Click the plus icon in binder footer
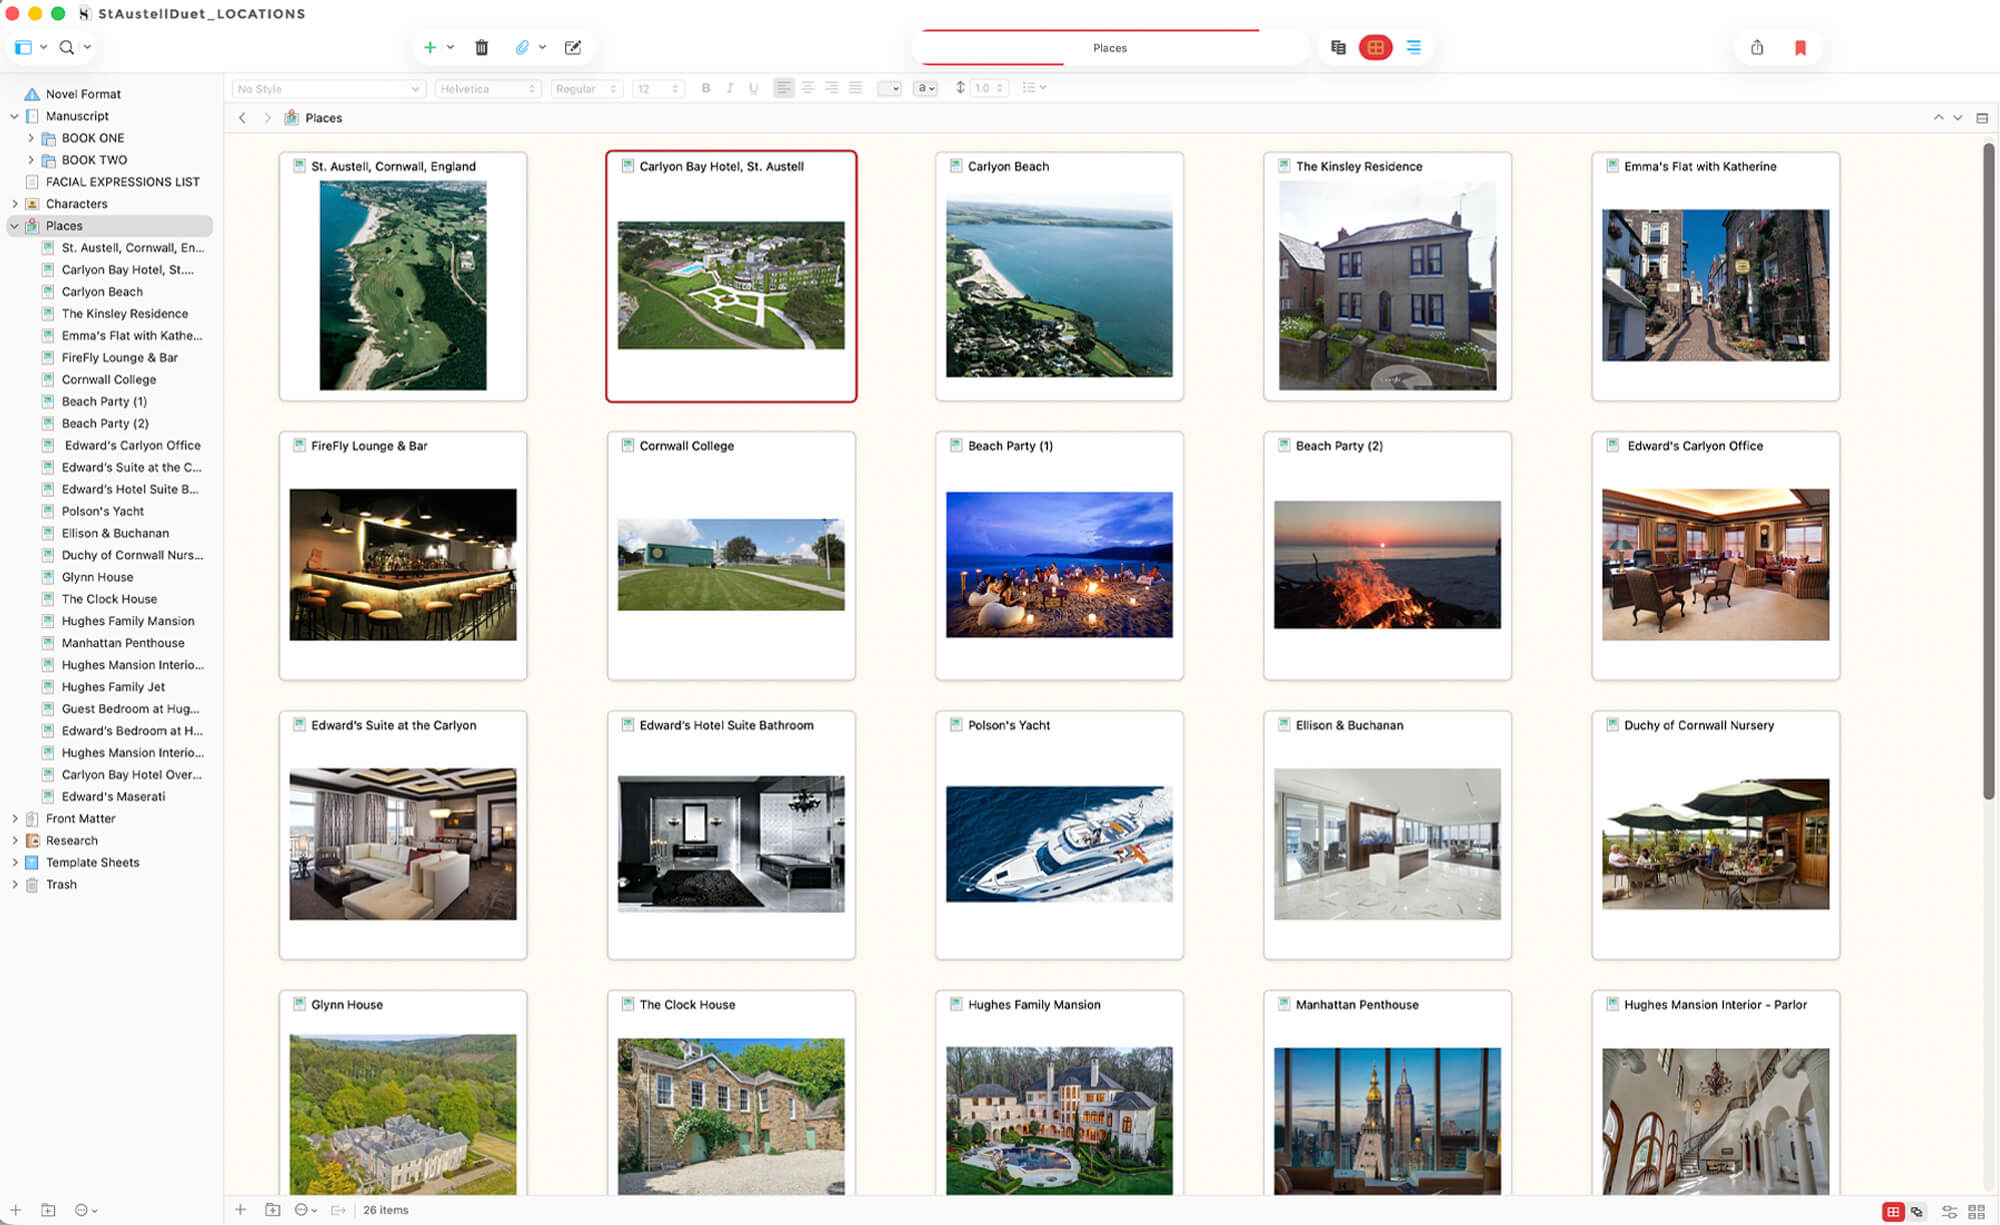The width and height of the screenshot is (2000, 1225). coord(16,1210)
